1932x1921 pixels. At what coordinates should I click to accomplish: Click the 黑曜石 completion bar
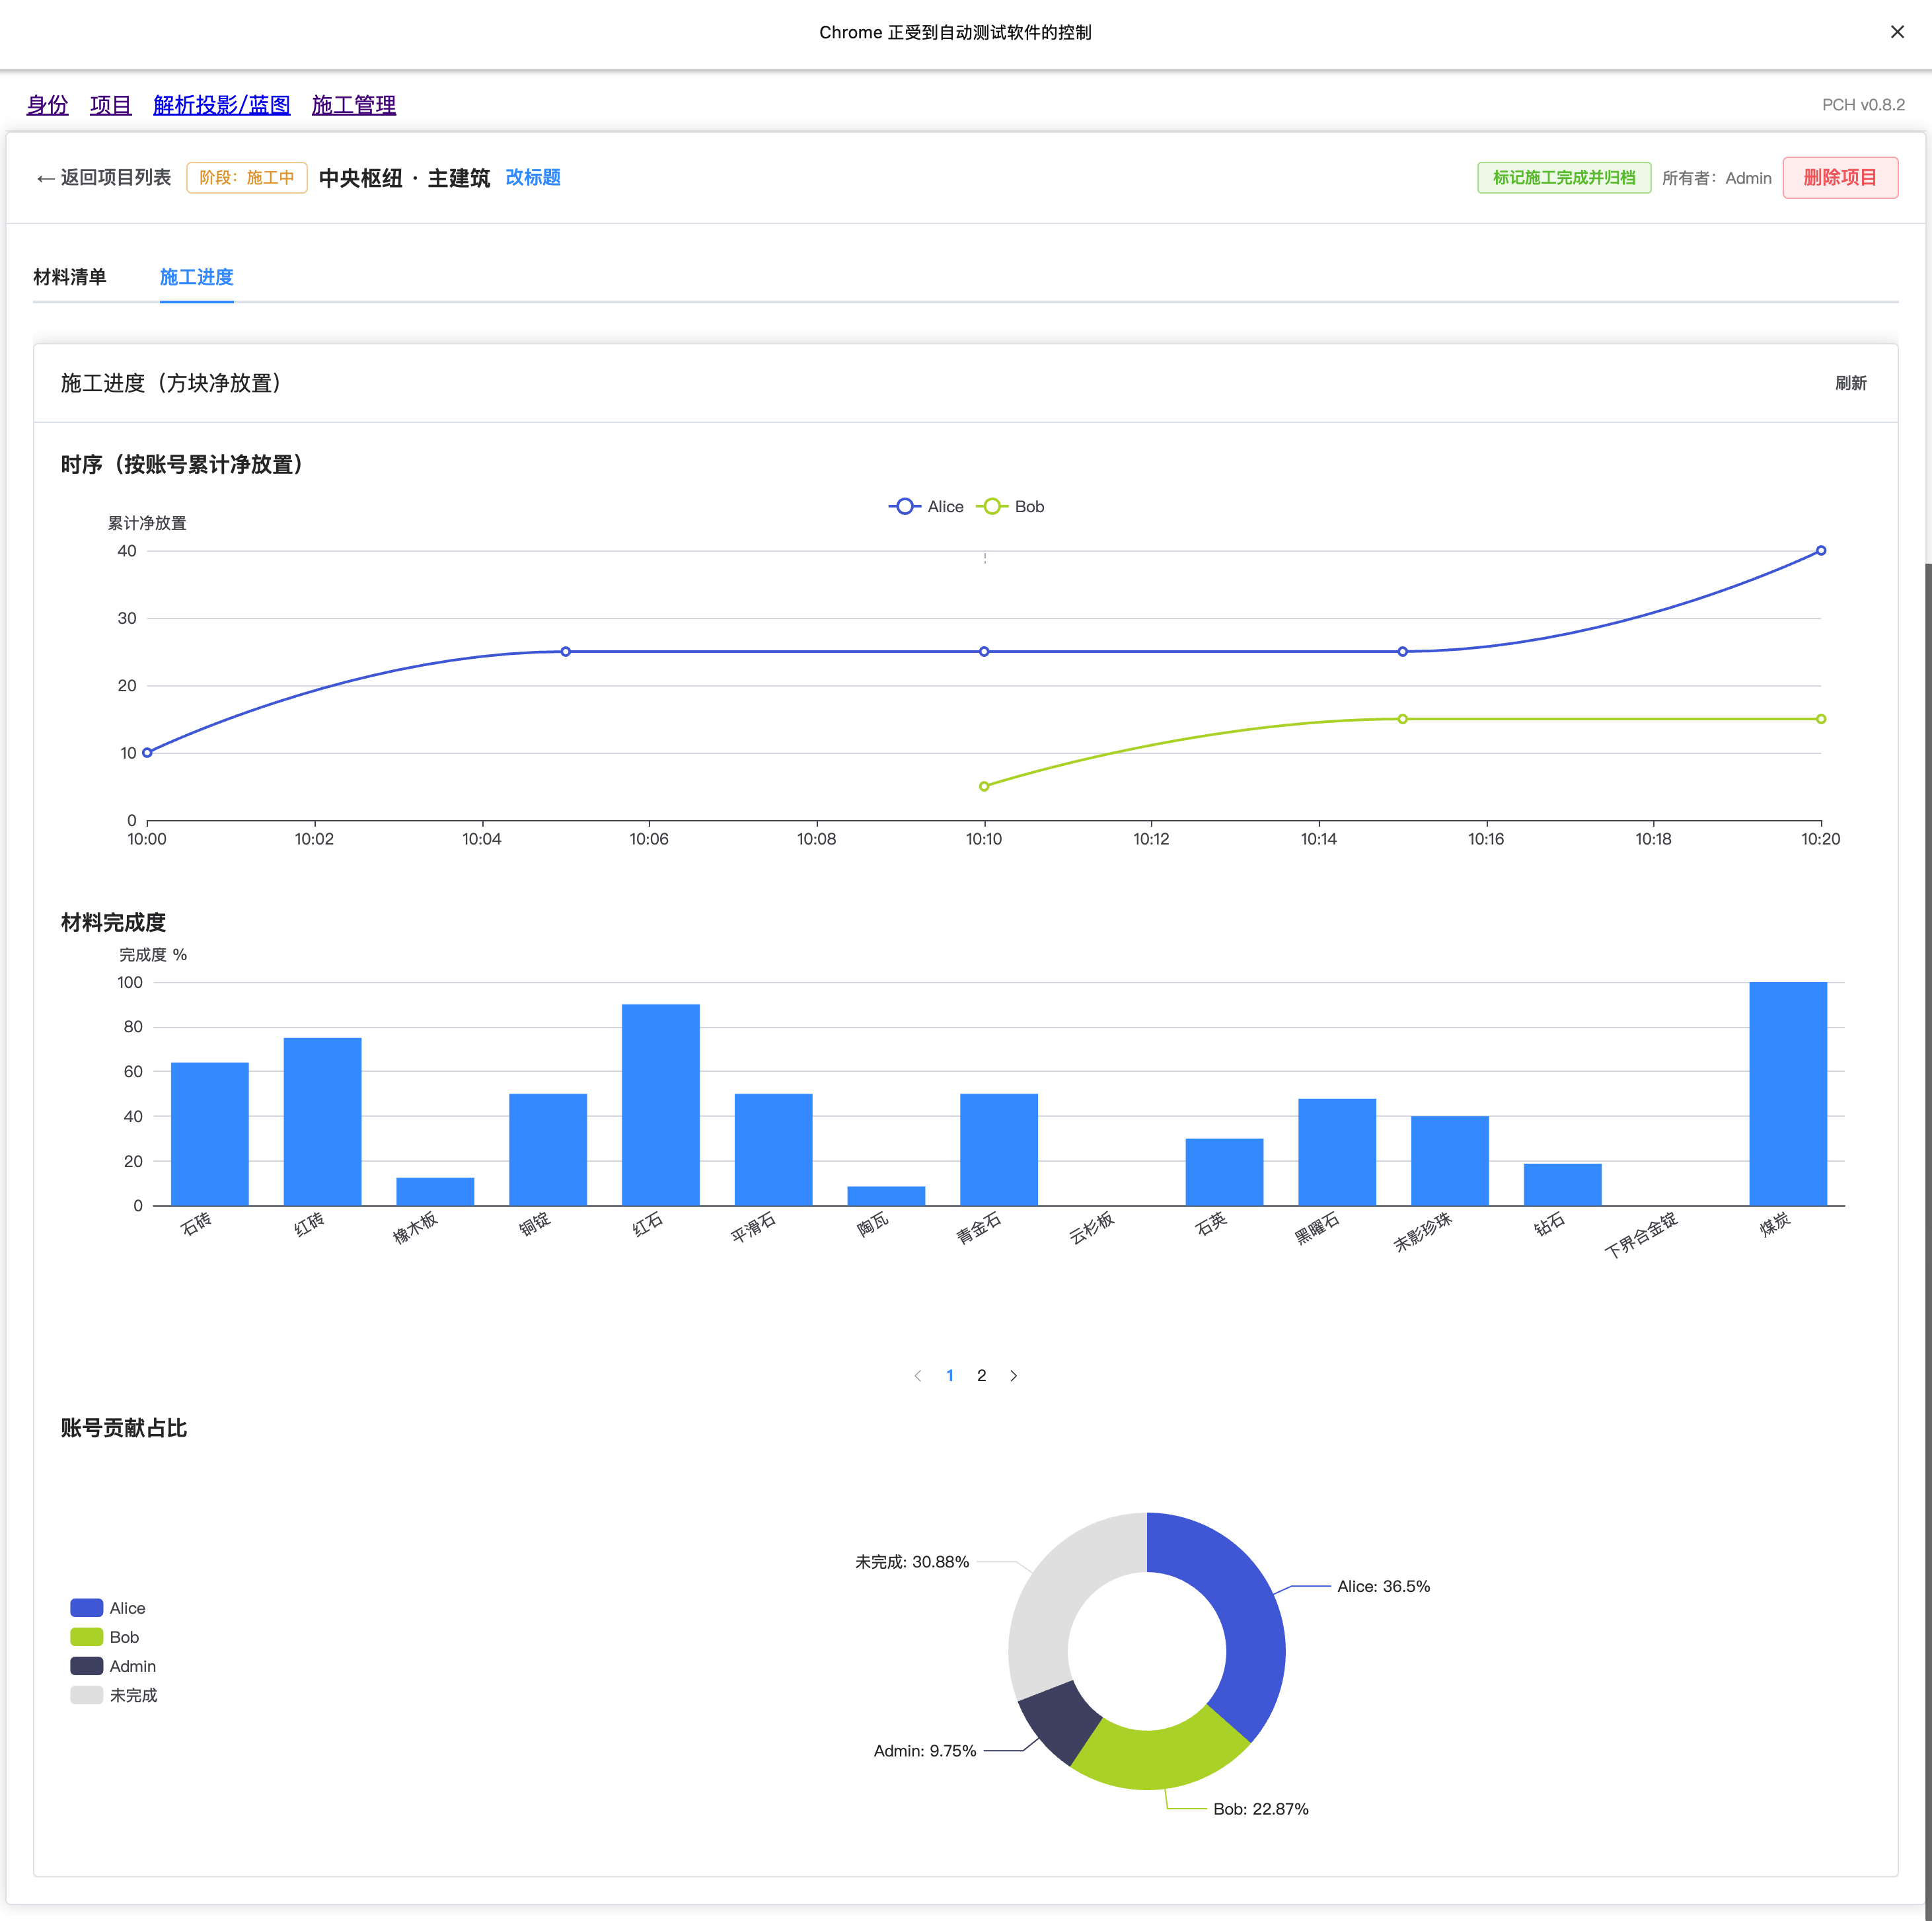tap(1336, 1152)
